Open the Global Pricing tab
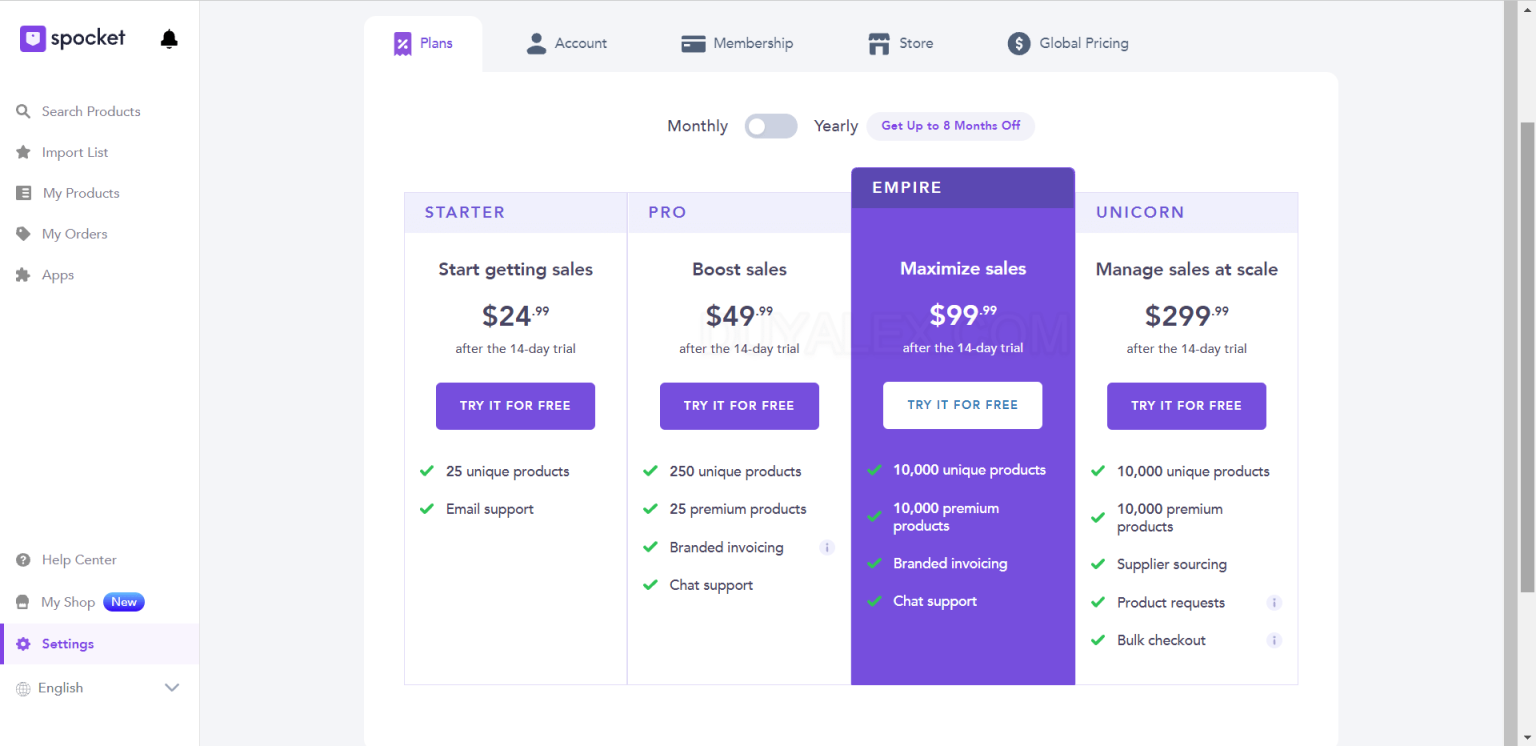Viewport: 1536px width, 746px height. 1068,43
